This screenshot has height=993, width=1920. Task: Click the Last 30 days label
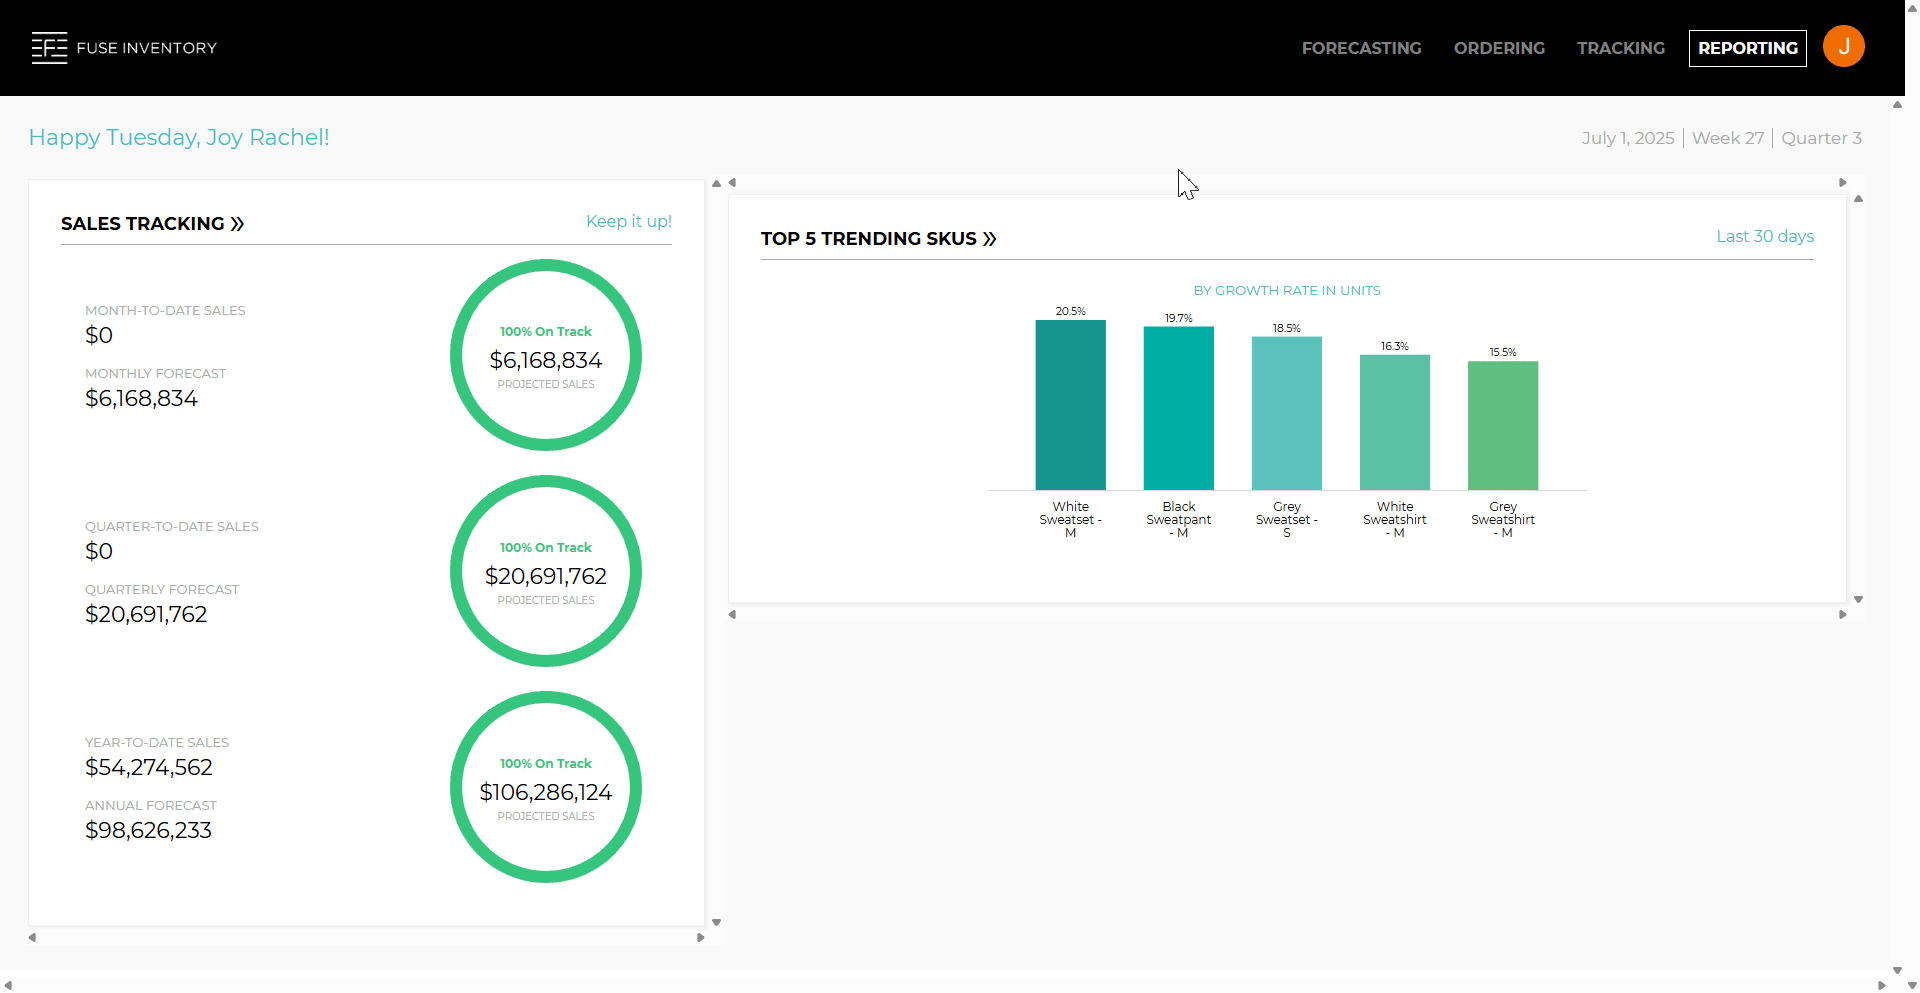point(1764,237)
